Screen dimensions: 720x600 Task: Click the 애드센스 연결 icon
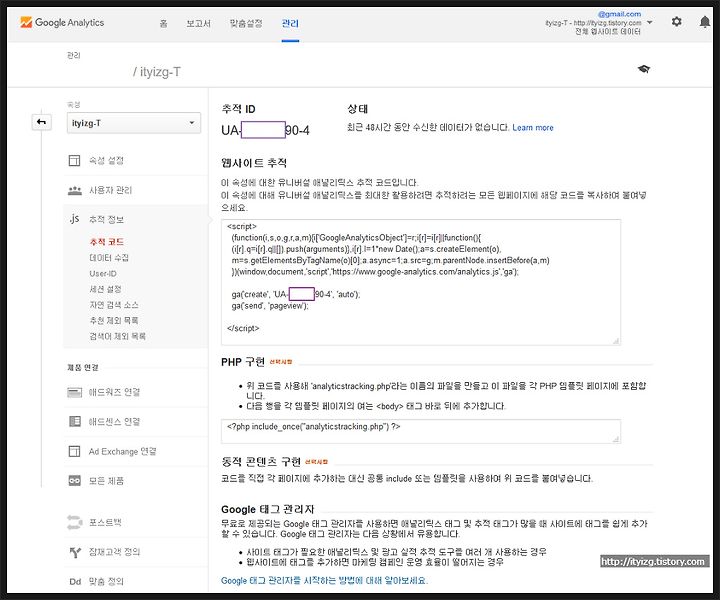74,421
